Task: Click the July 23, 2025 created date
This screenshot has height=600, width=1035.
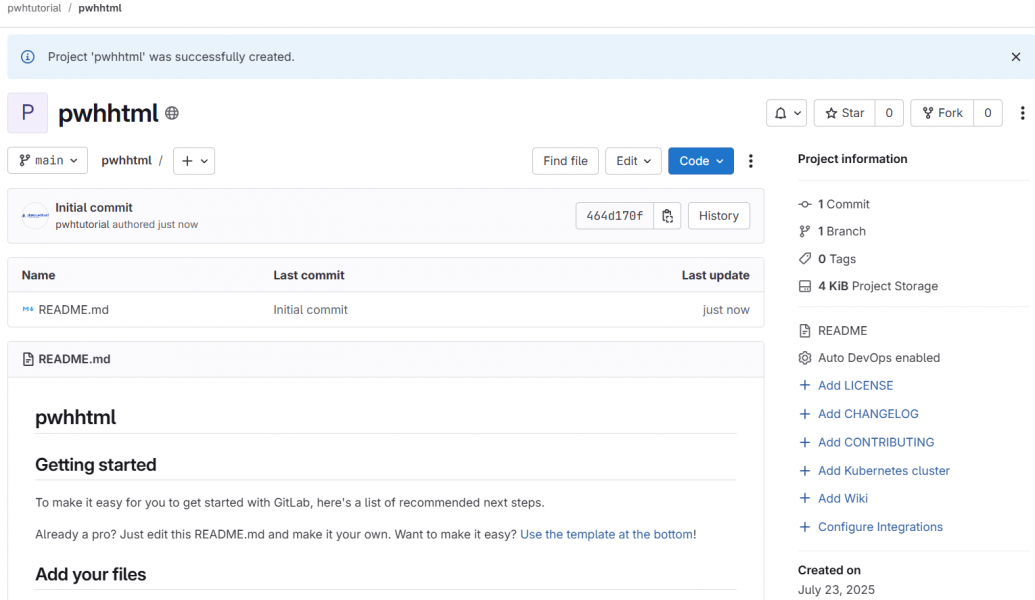Action: 836,589
